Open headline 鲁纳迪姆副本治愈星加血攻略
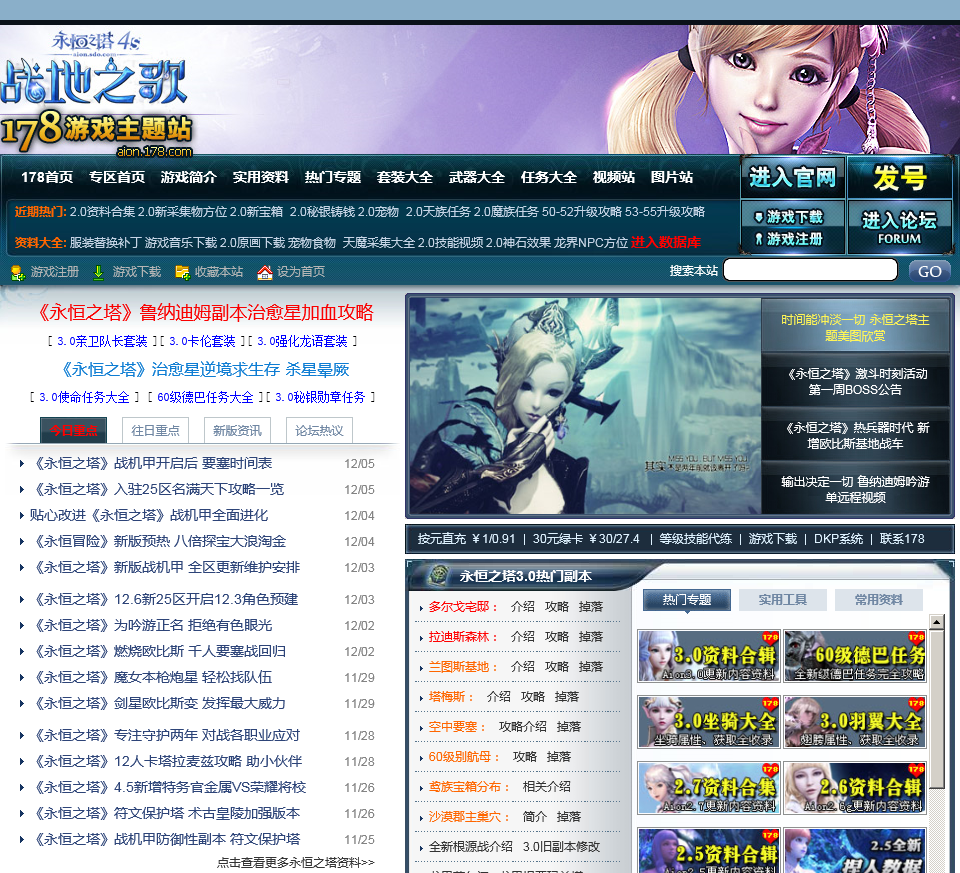 205,312
